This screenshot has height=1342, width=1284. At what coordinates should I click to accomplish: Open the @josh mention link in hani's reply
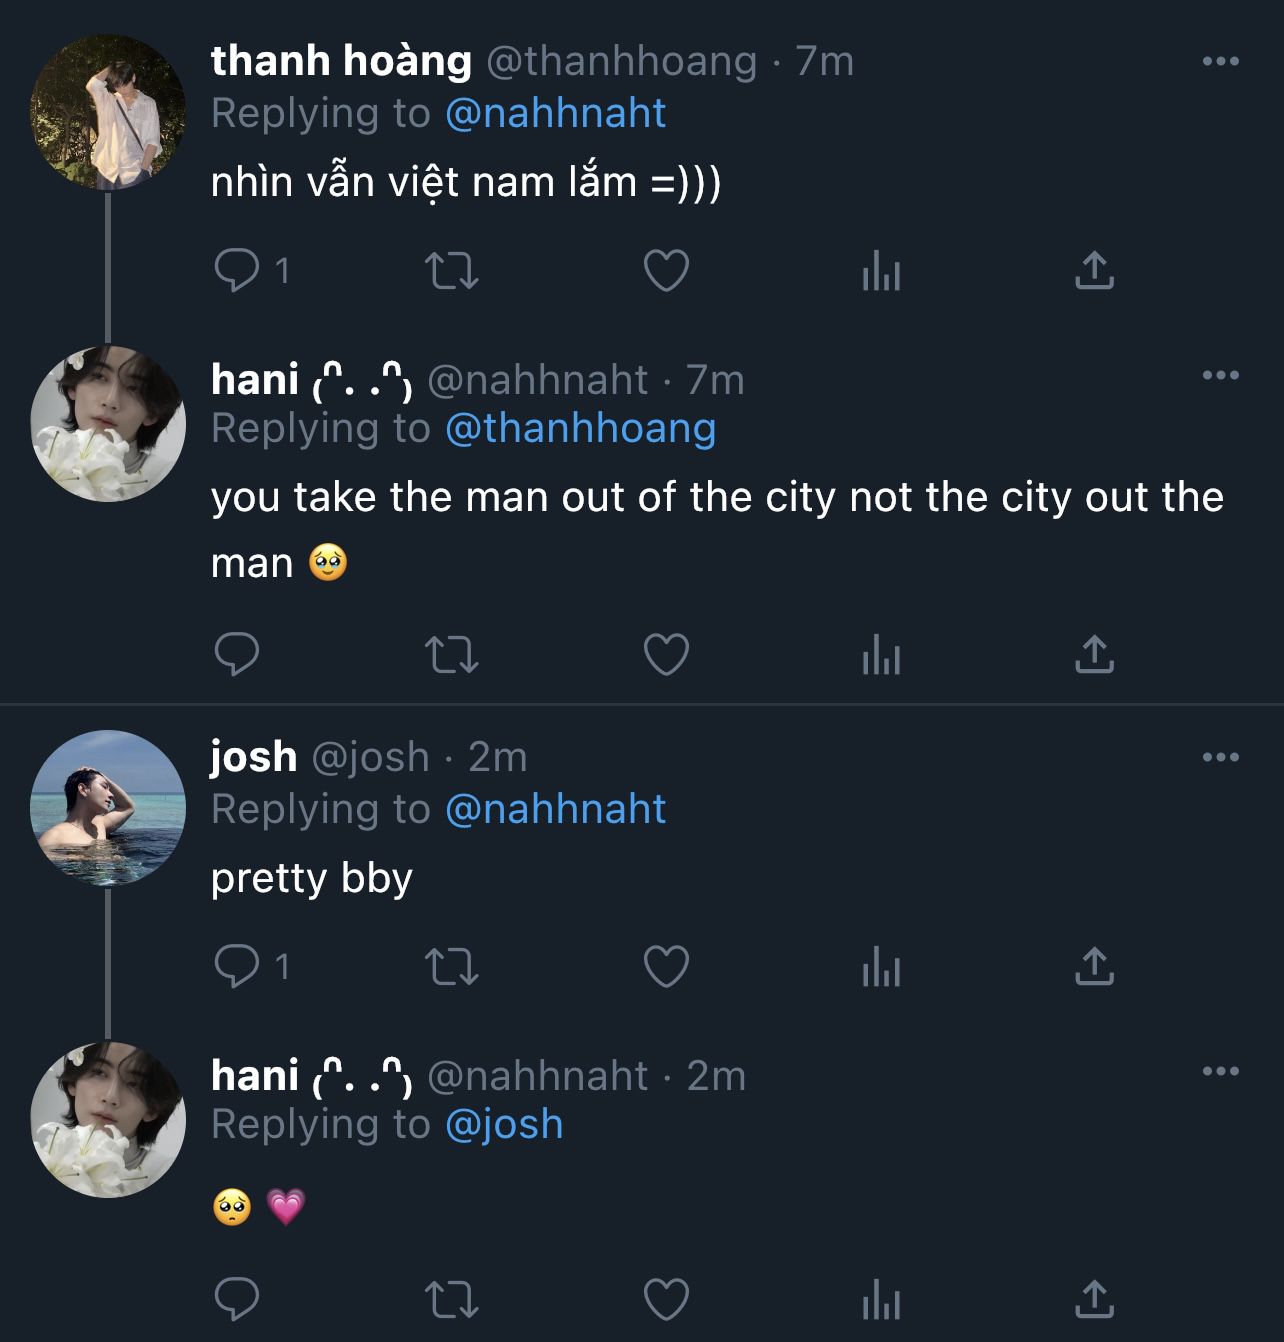click(x=504, y=1124)
